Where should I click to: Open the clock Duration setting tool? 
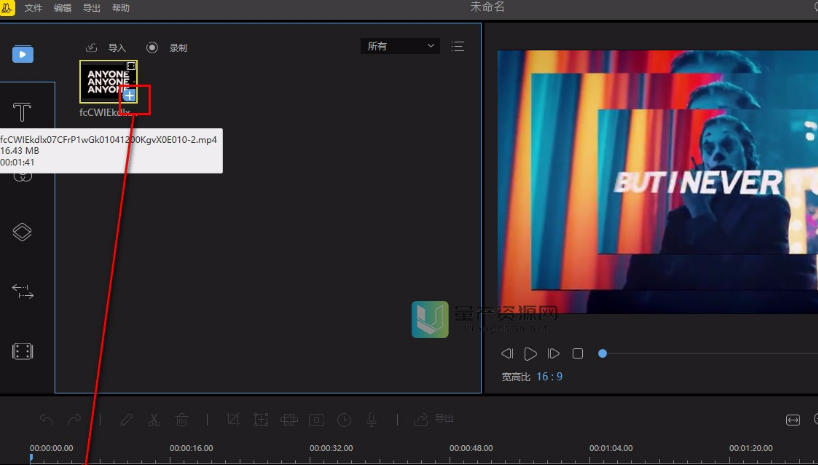(344, 420)
